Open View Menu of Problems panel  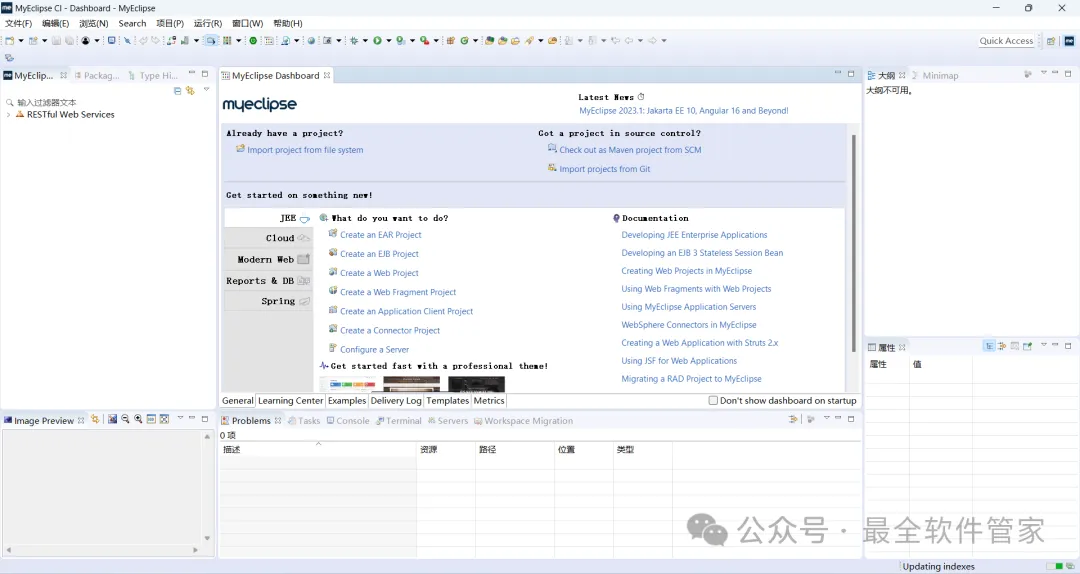tap(827, 418)
